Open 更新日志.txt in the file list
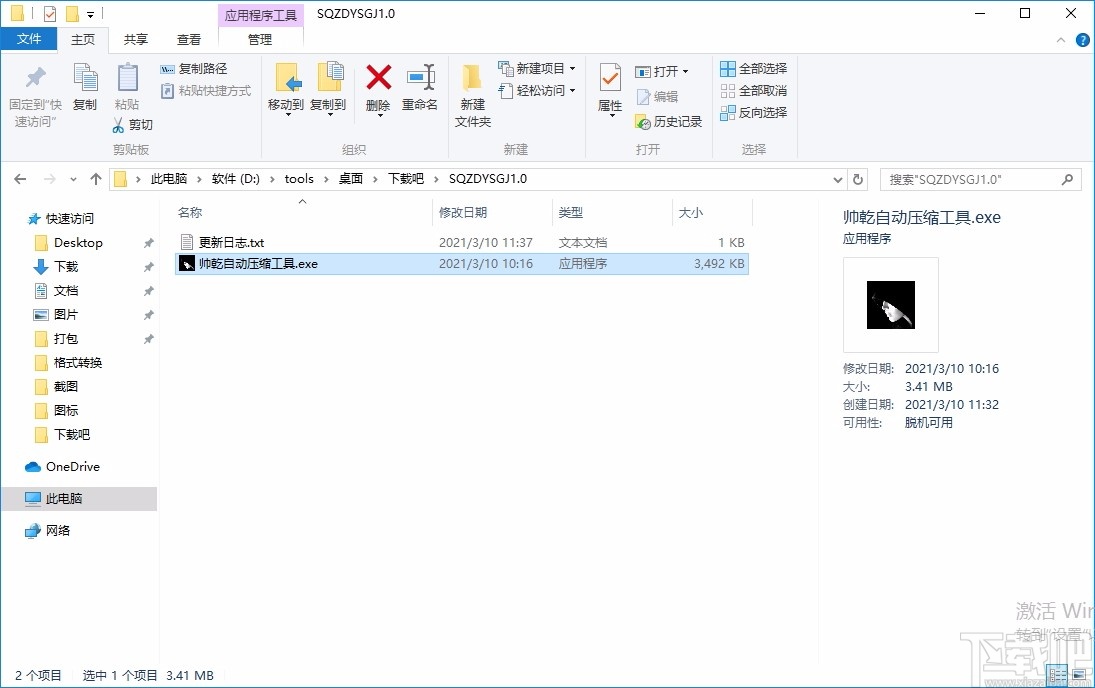Viewport: 1095px width, 688px height. [x=231, y=241]
